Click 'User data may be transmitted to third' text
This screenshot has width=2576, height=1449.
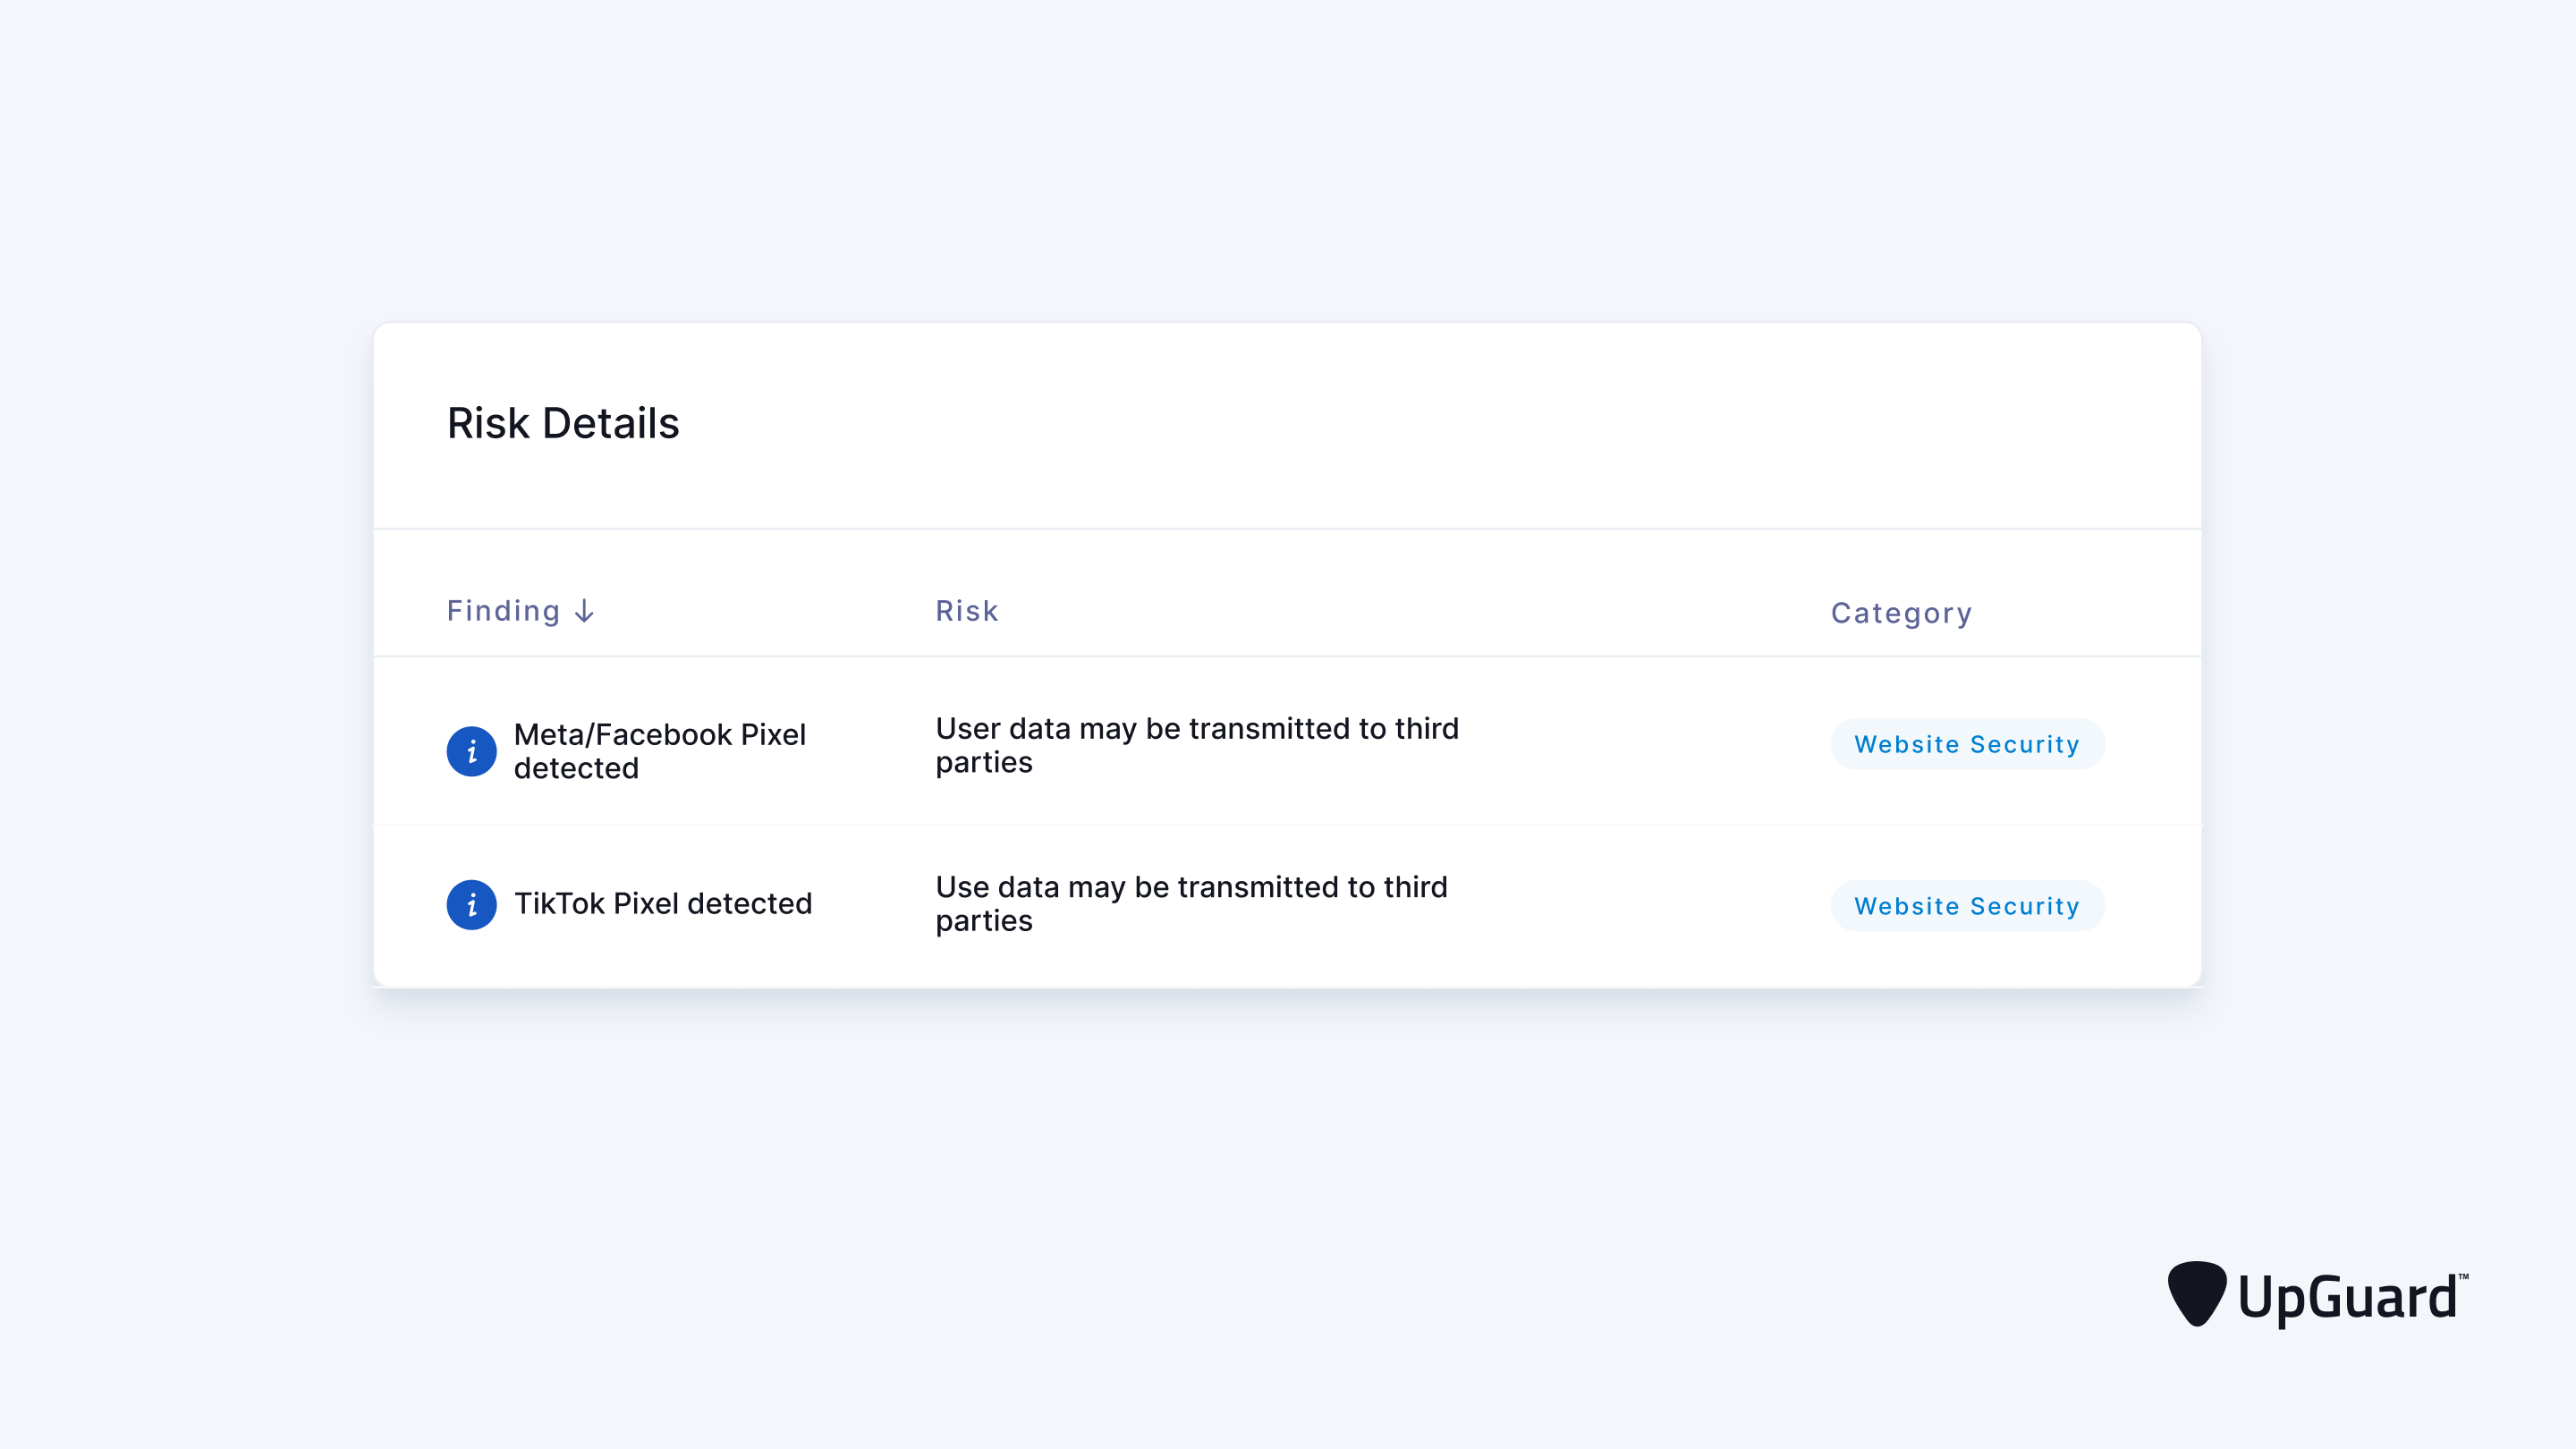pyautogui.click(x=1196, y=728)
